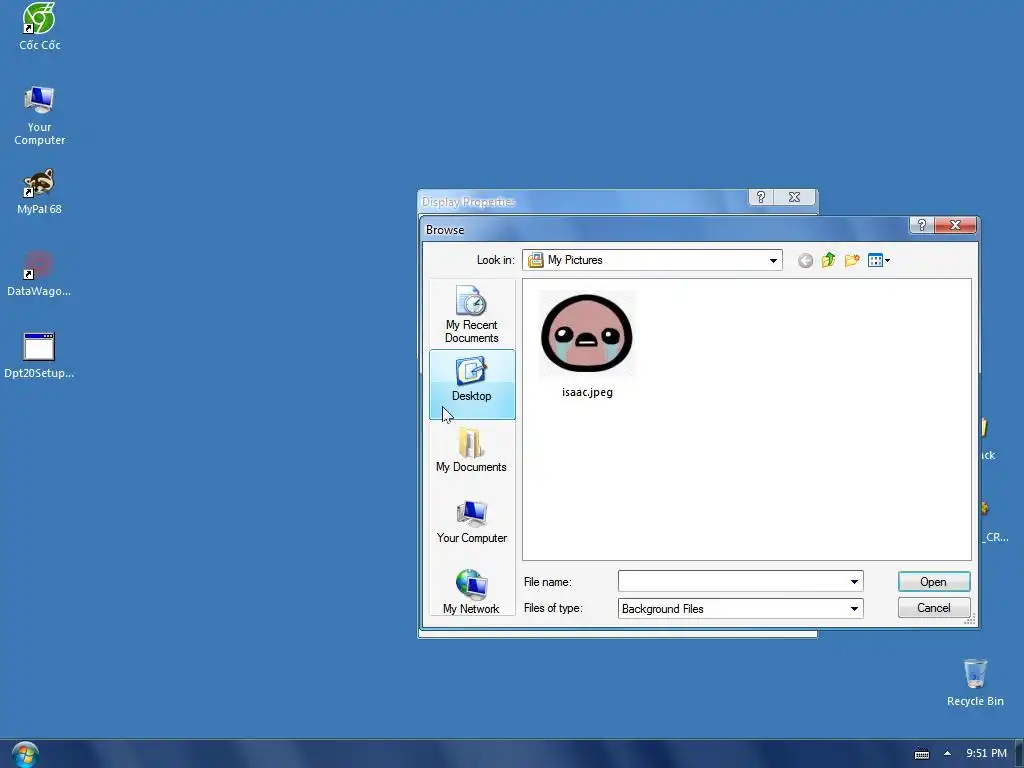
Task: Open My Network in the places bar
Action: (x=472, y=592)
